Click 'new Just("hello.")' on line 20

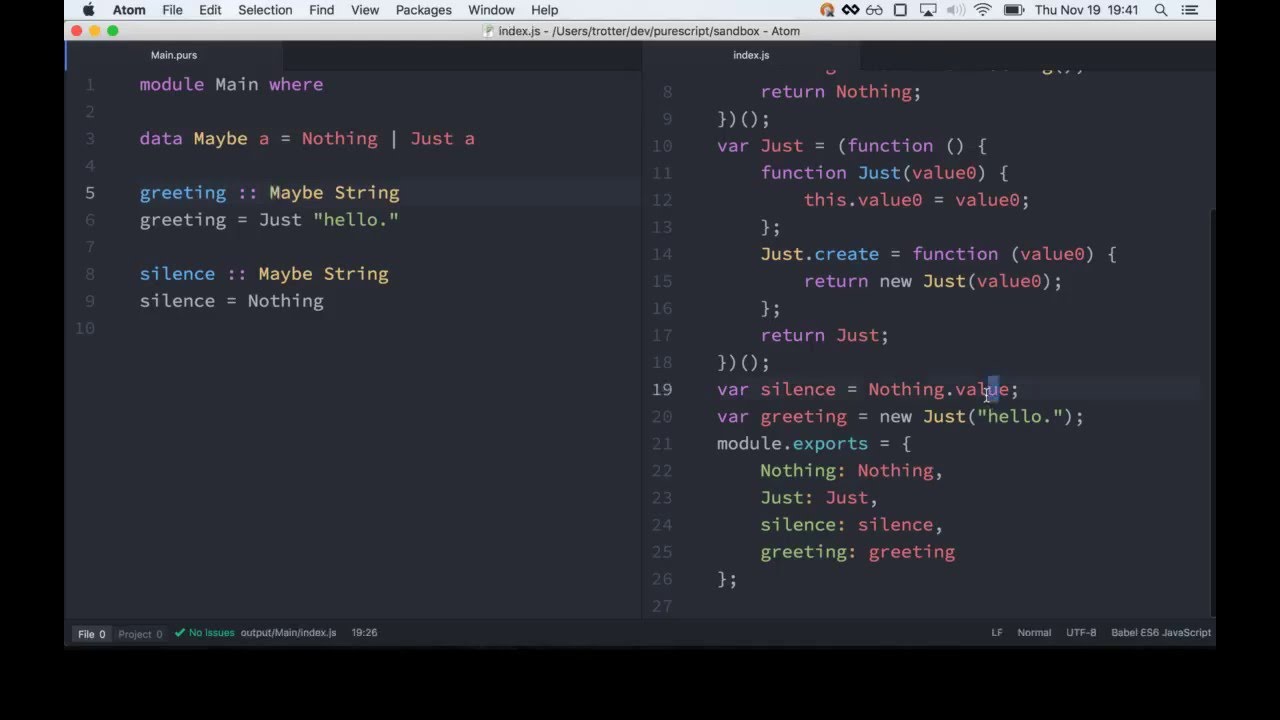point(975,416)
